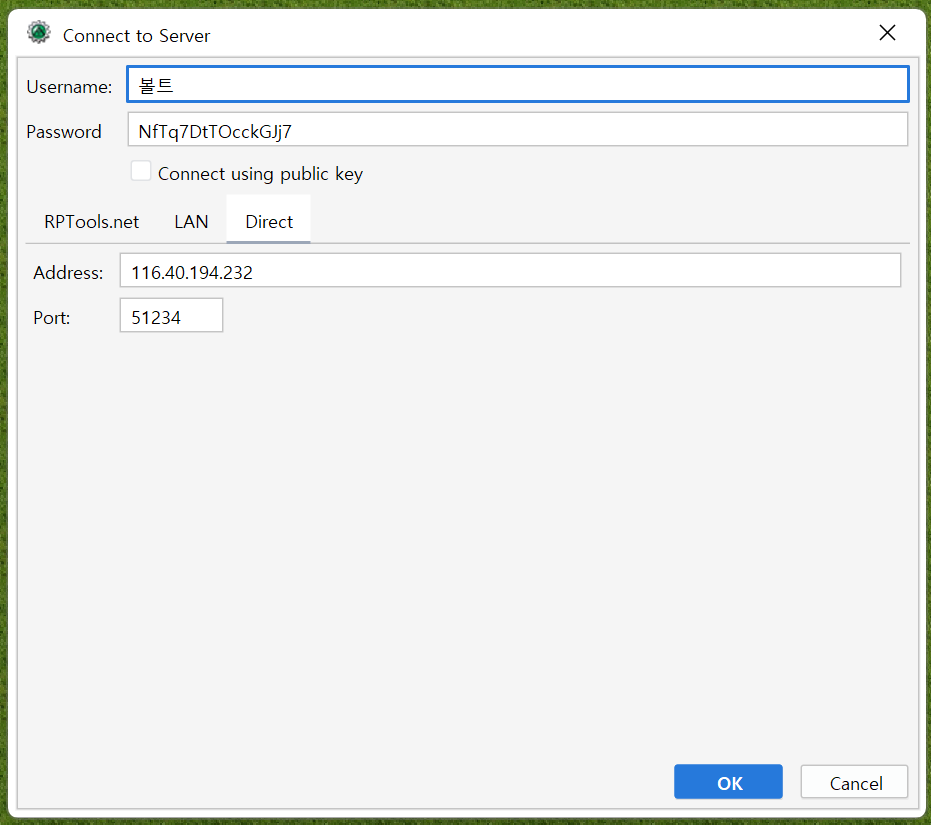Image resolution: width=931 pixels, height=825 pixels.
Task: Cancel the server connection dialog
Action: click(x=854, y=782)
